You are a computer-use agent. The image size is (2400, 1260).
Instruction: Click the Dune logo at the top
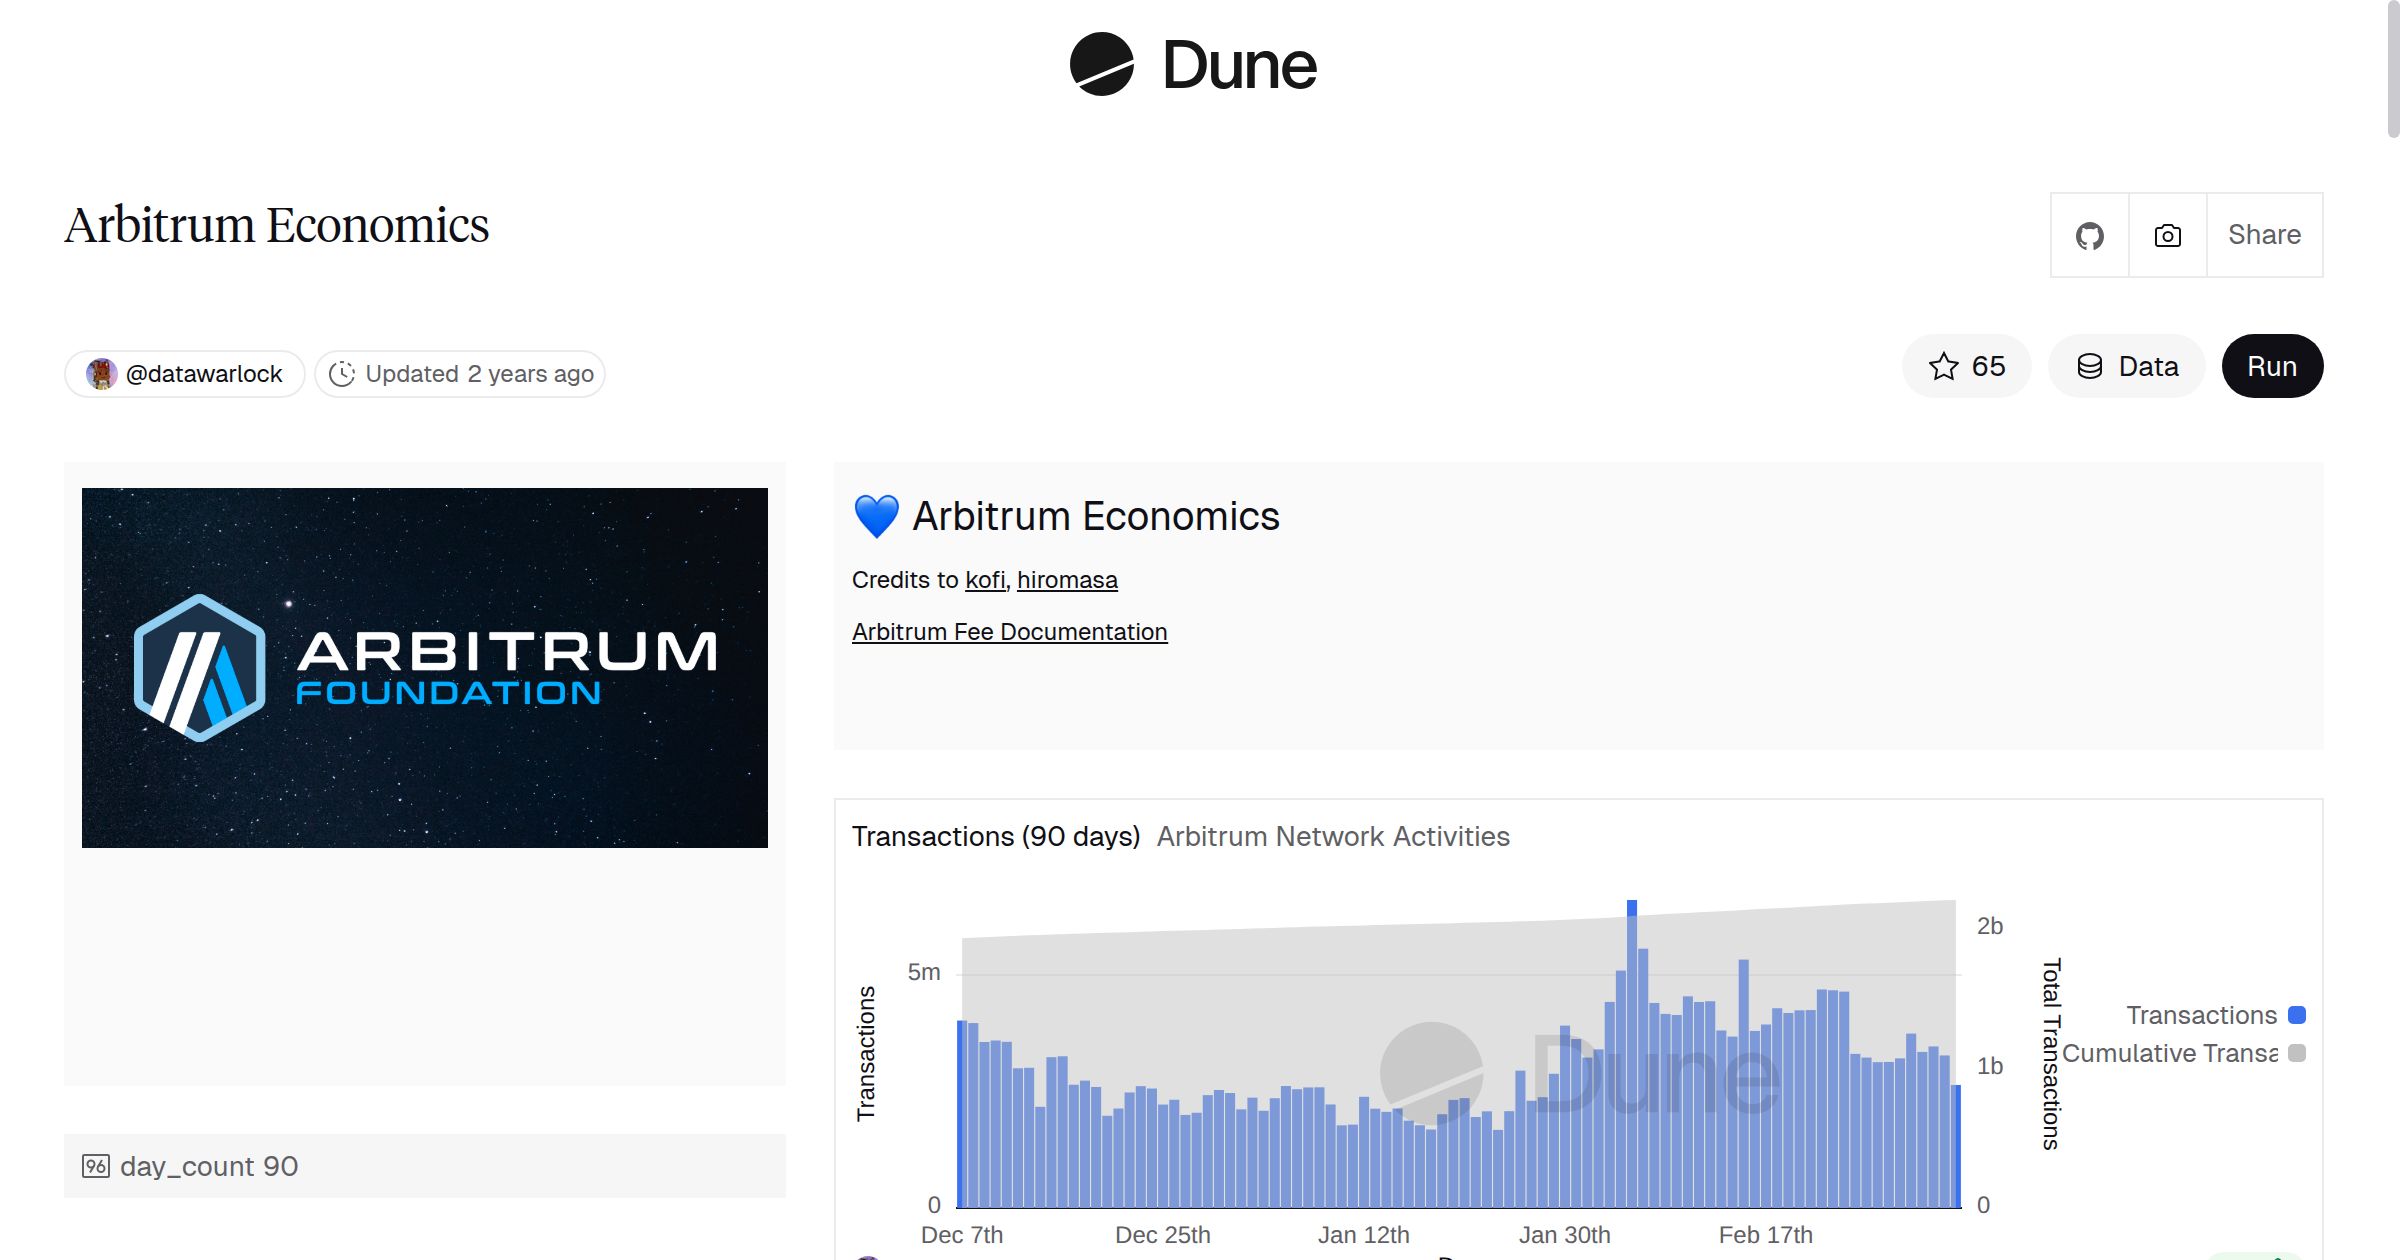1196,64
